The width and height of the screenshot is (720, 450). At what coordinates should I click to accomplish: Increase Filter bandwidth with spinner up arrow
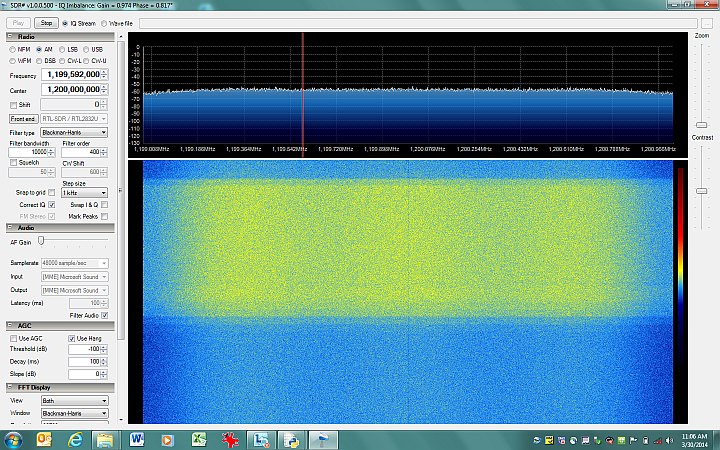coord(51,150)
